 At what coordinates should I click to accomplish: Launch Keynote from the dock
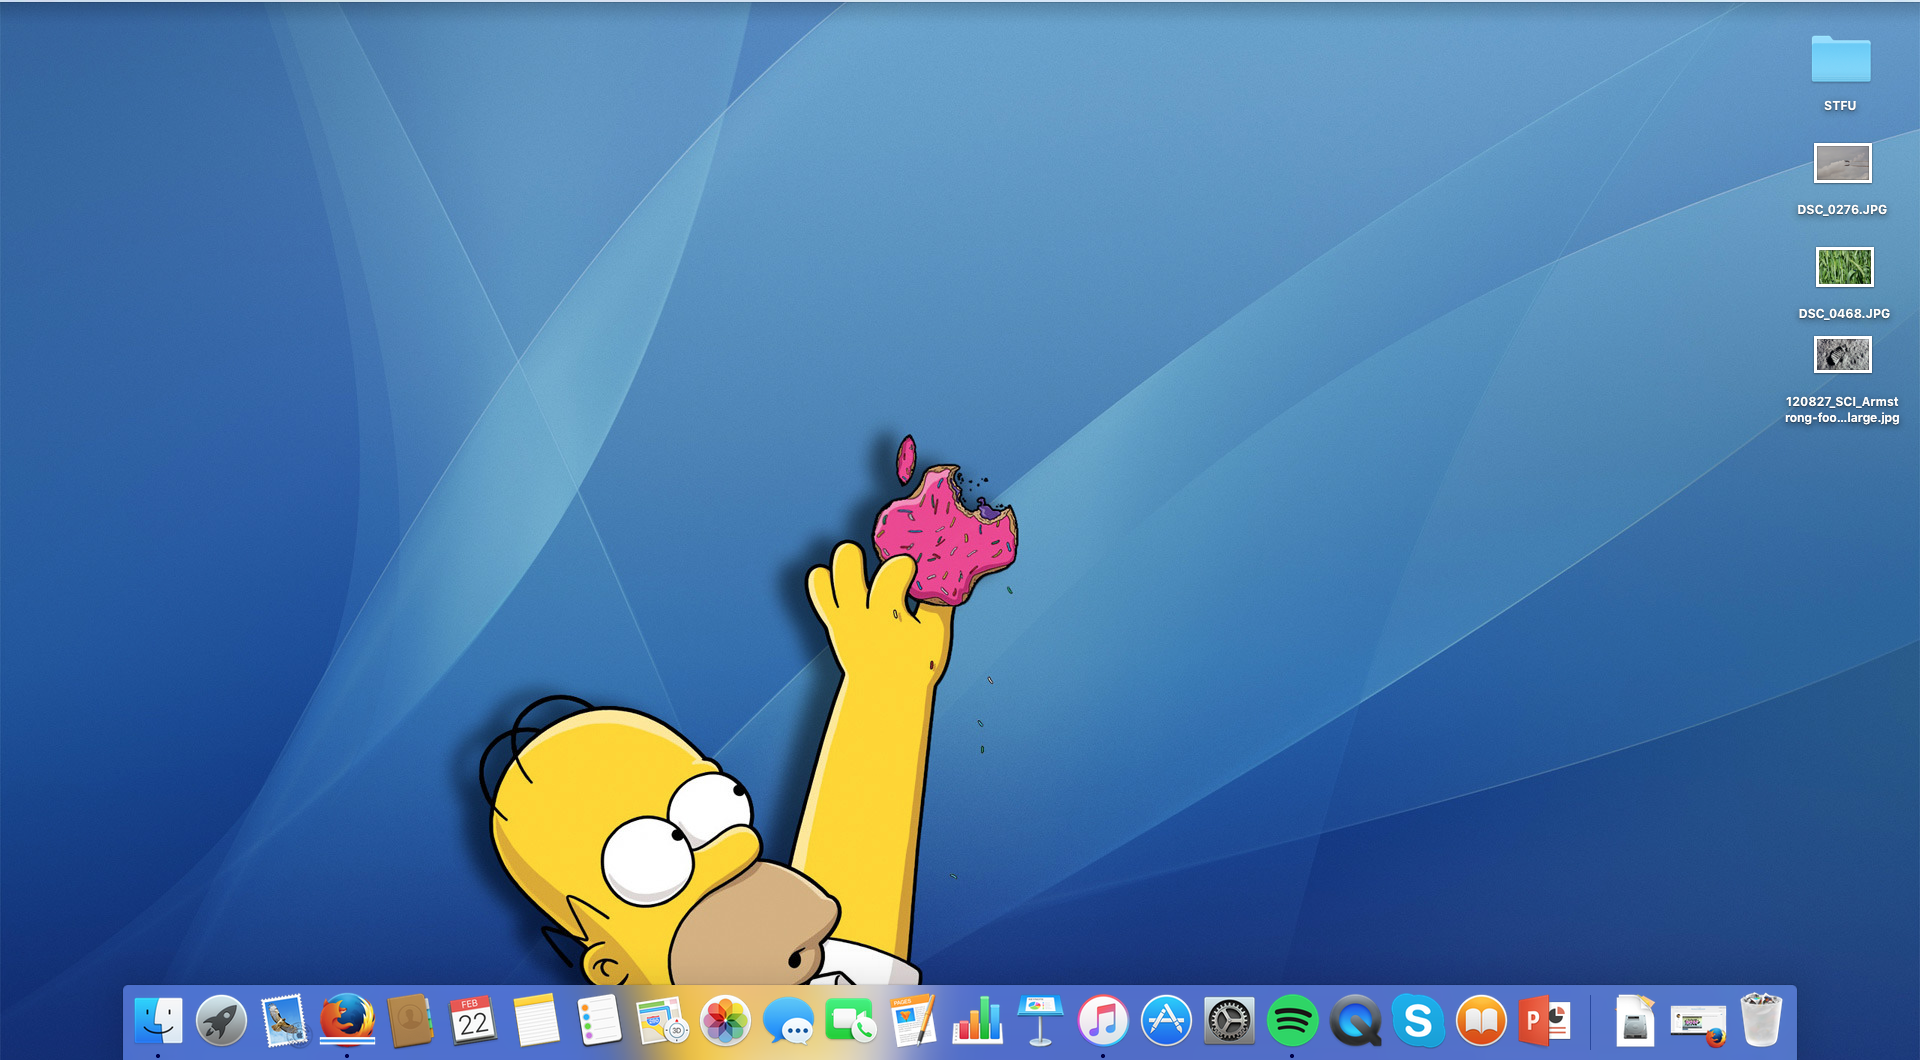(1040, 1021)
